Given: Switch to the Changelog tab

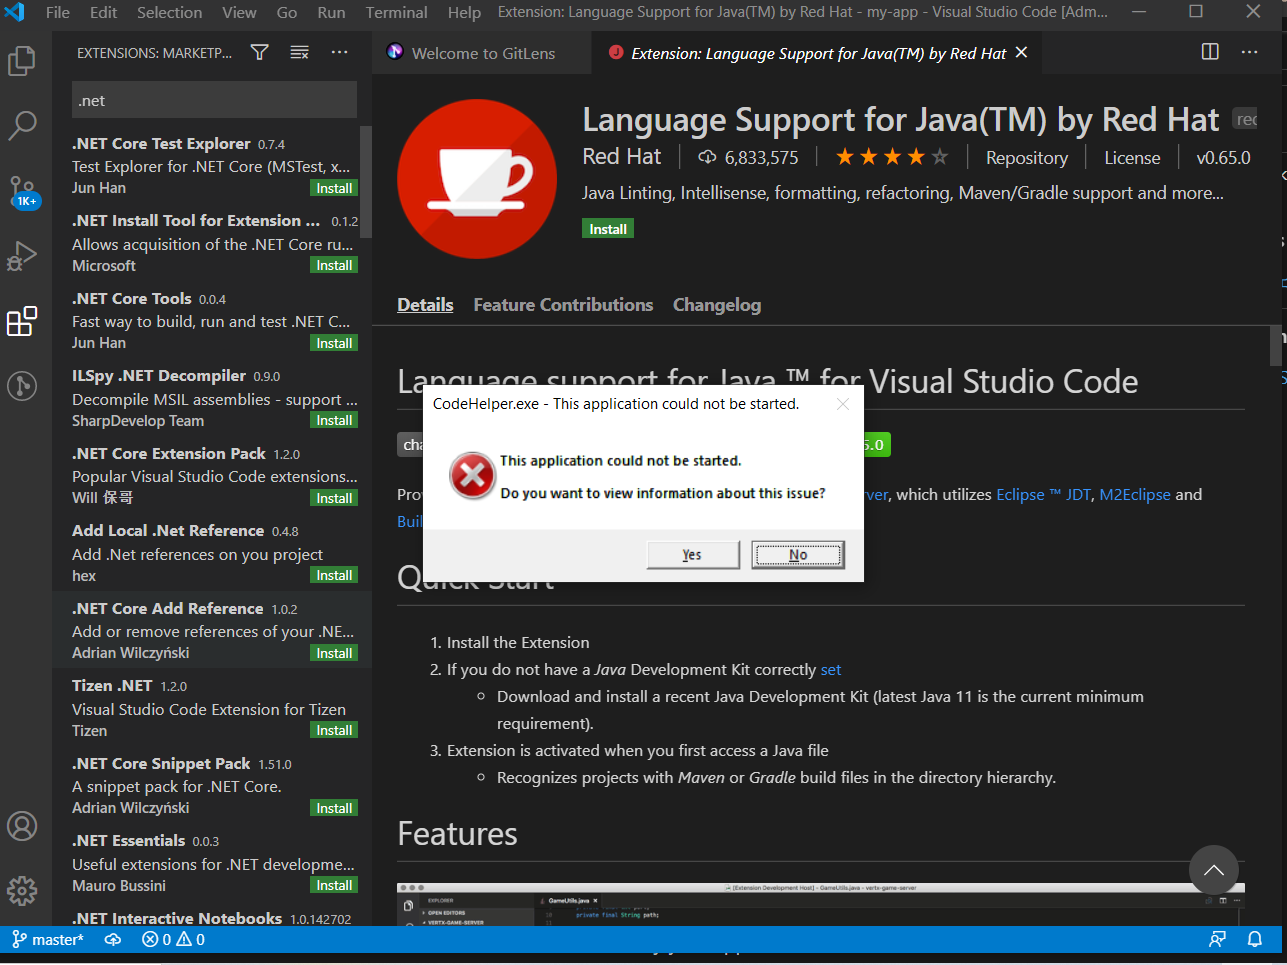Looking at the screenshot, I should click(716, 305).
